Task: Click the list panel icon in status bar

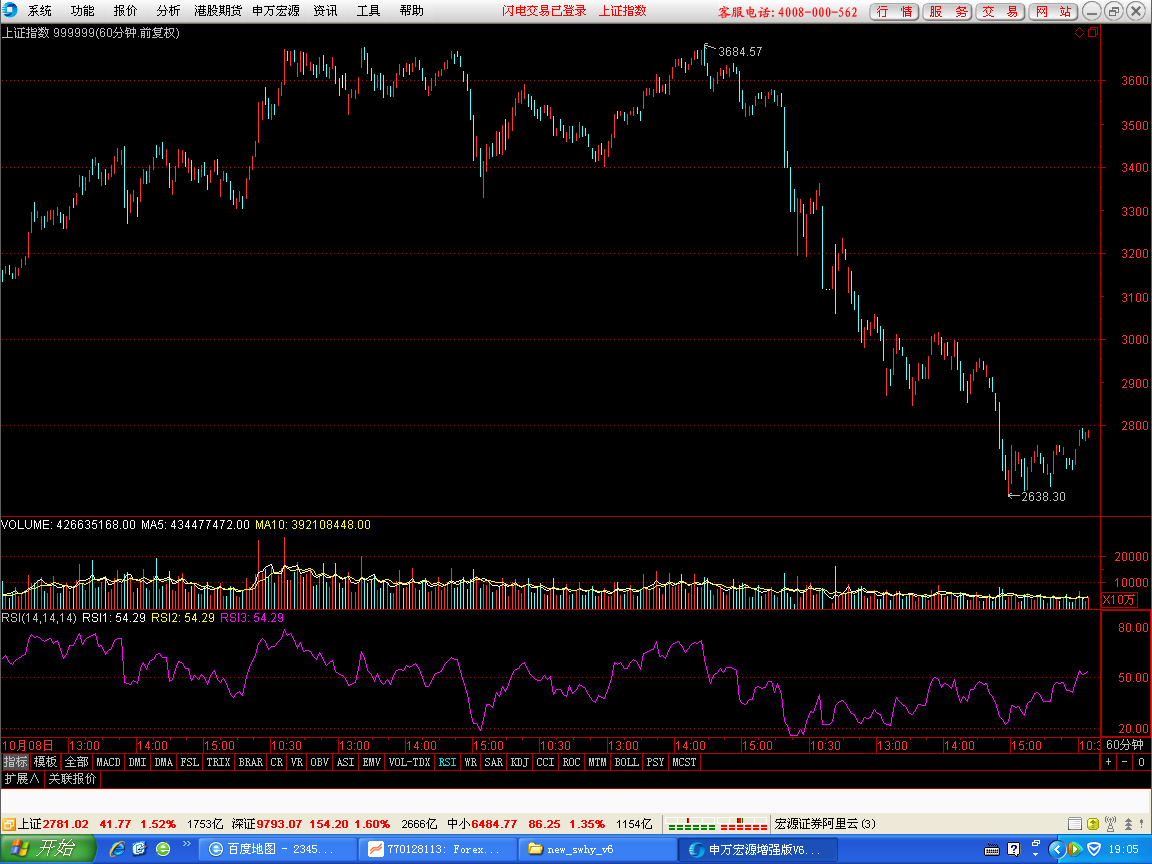Action: 1074,824
